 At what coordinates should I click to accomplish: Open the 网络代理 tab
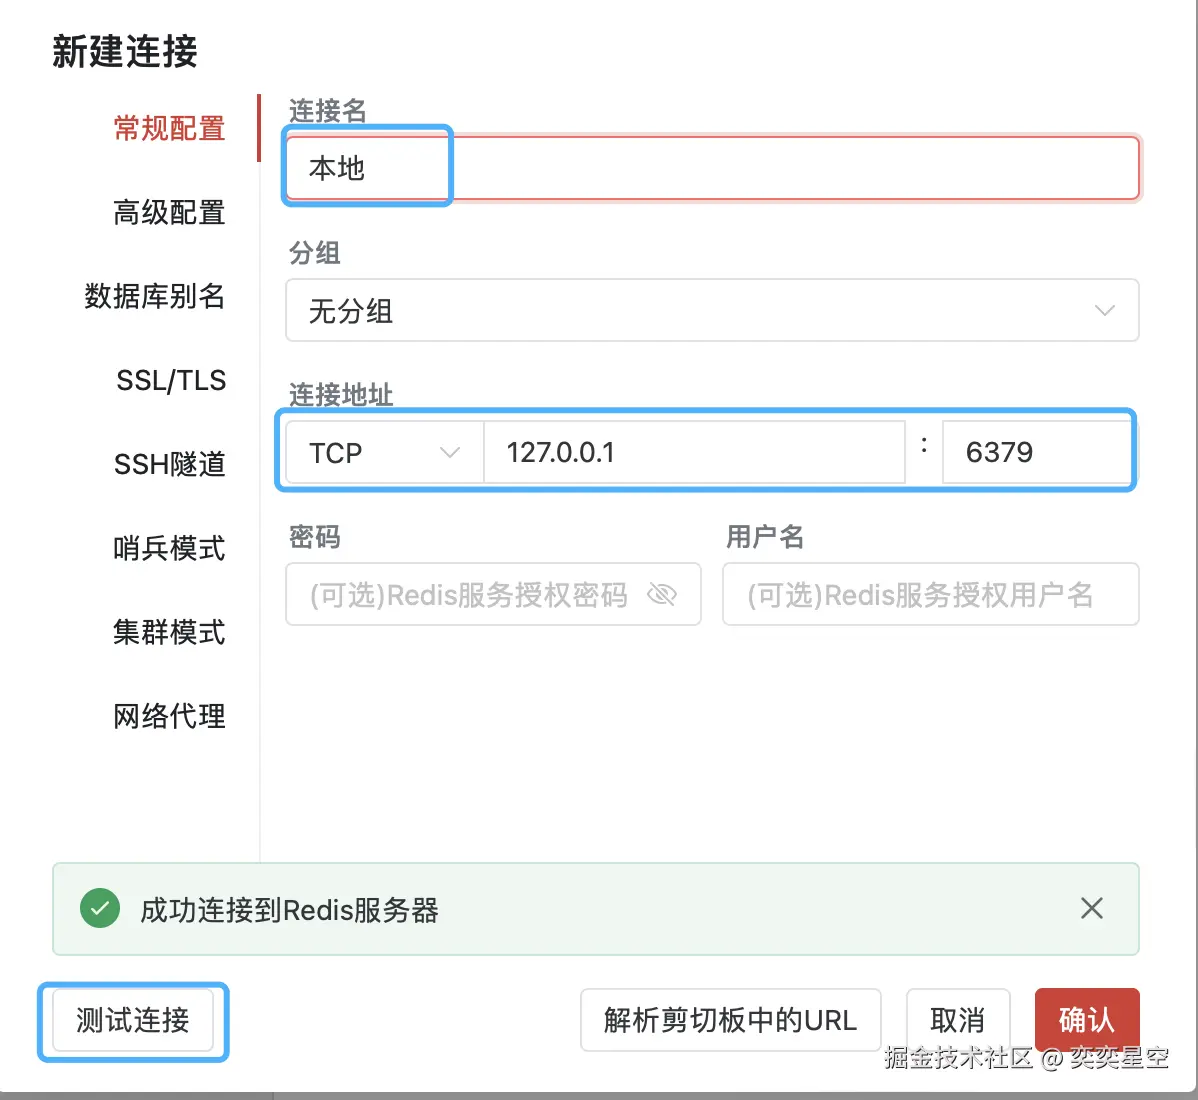(x=169, y=717)
